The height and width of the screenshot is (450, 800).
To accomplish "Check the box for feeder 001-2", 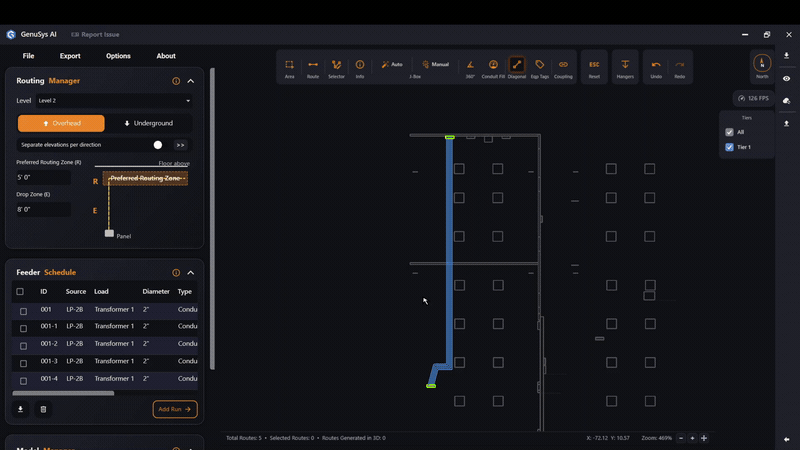I will (23, 346).
